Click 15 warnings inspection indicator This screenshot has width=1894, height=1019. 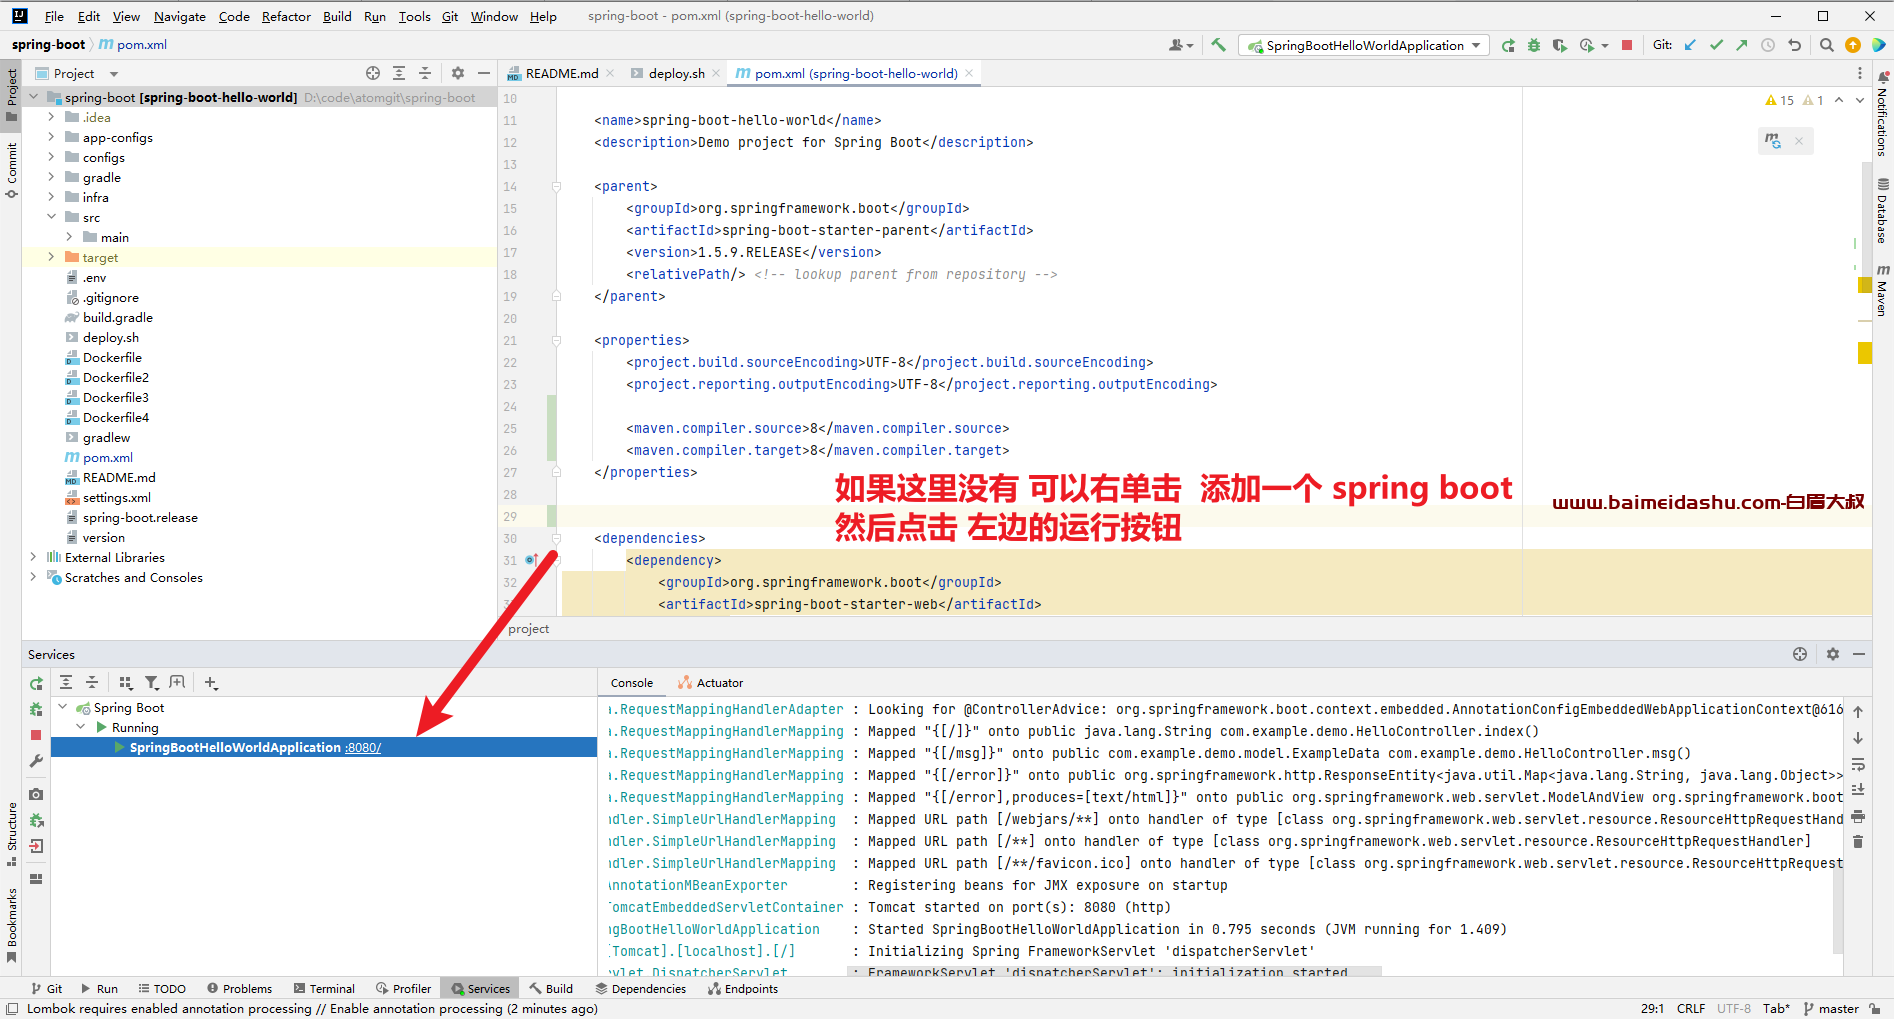pos(1780,100)
